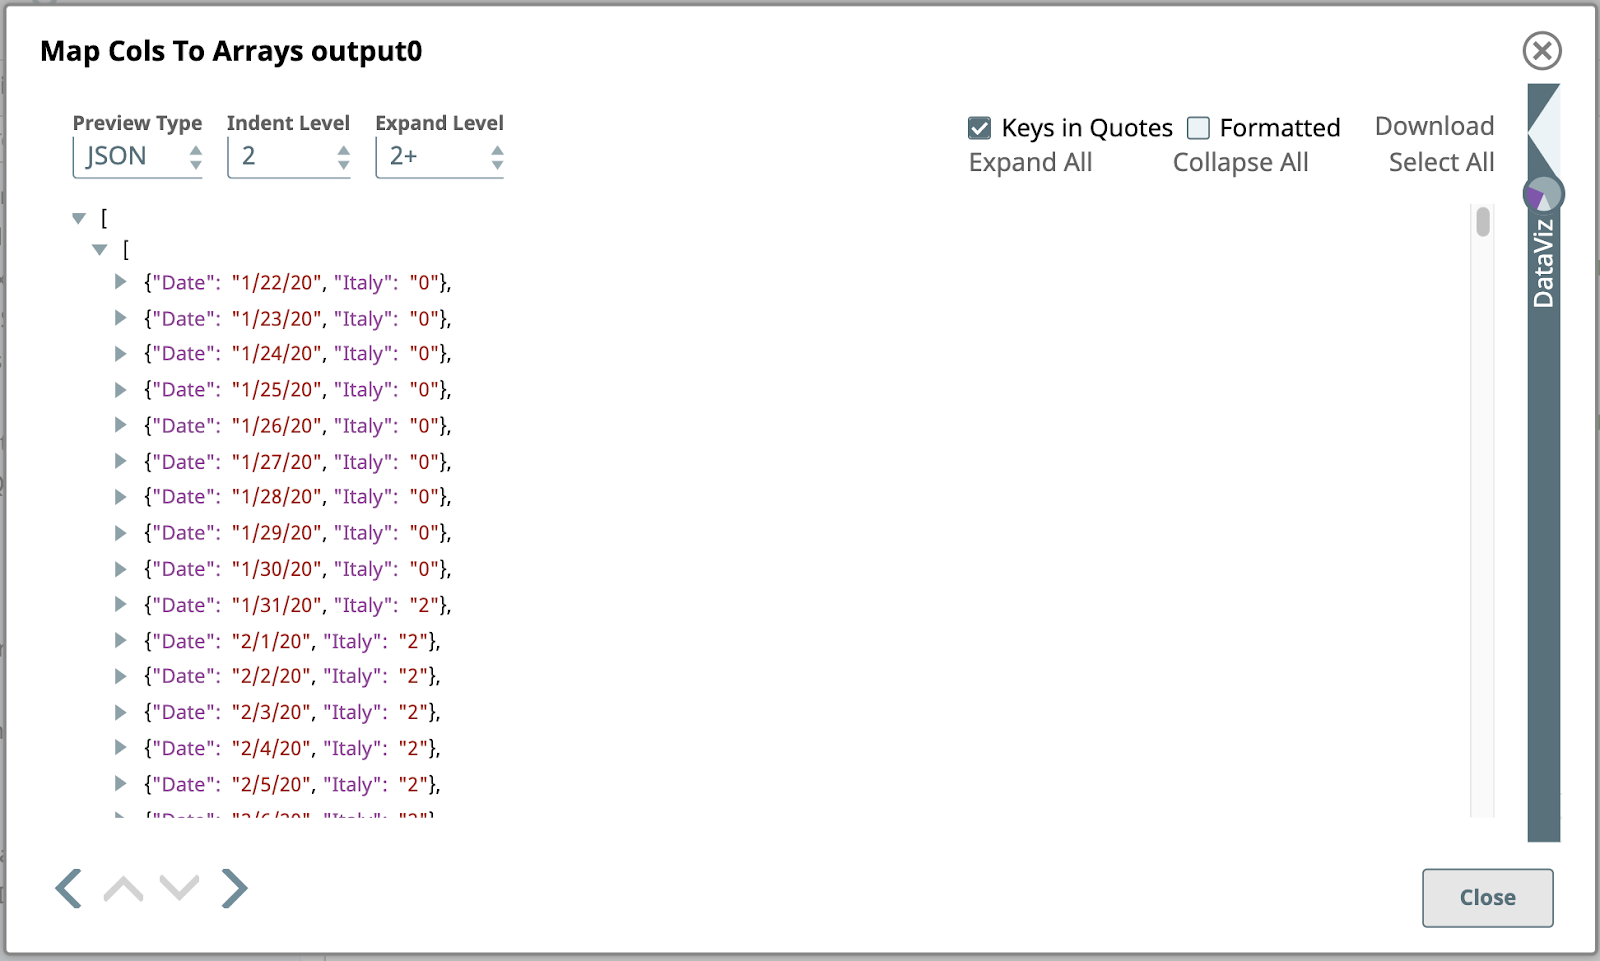
Task: Expand the 2/4/20 record
Action: pos(120,747)
